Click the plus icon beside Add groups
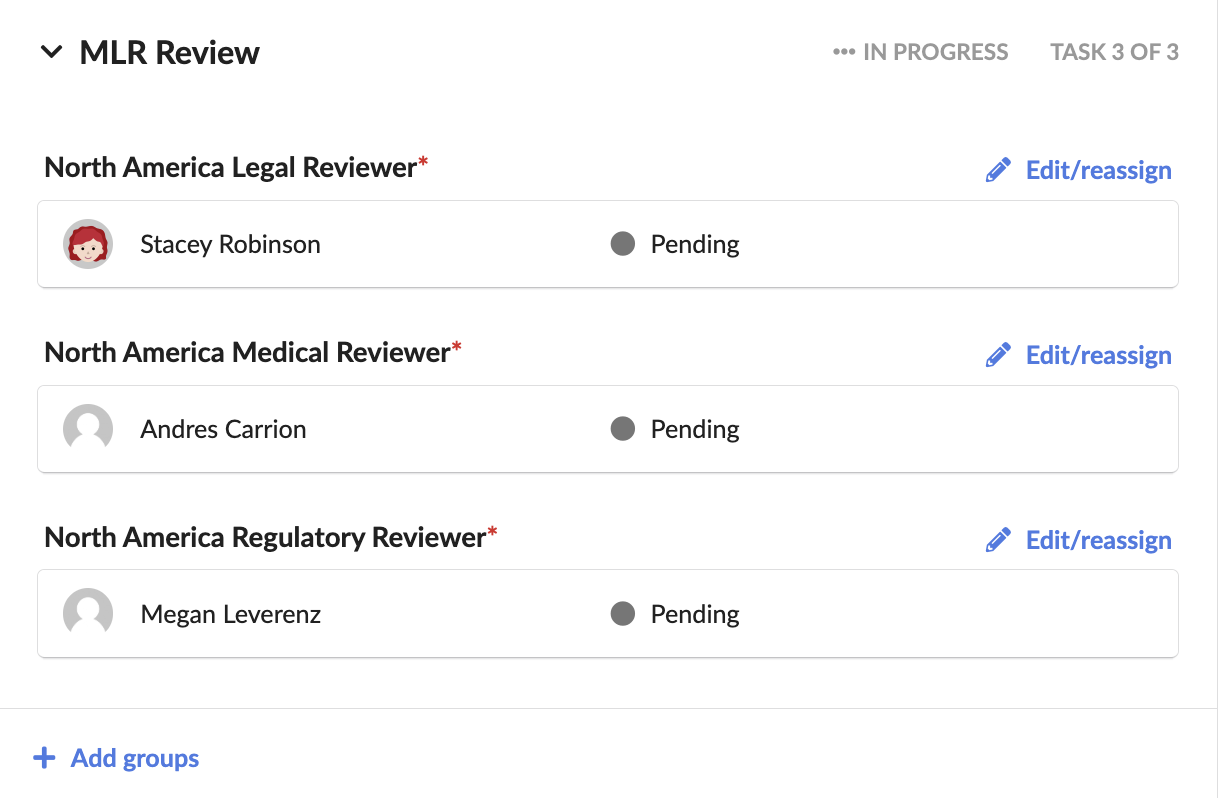 (x=44, y=758)
